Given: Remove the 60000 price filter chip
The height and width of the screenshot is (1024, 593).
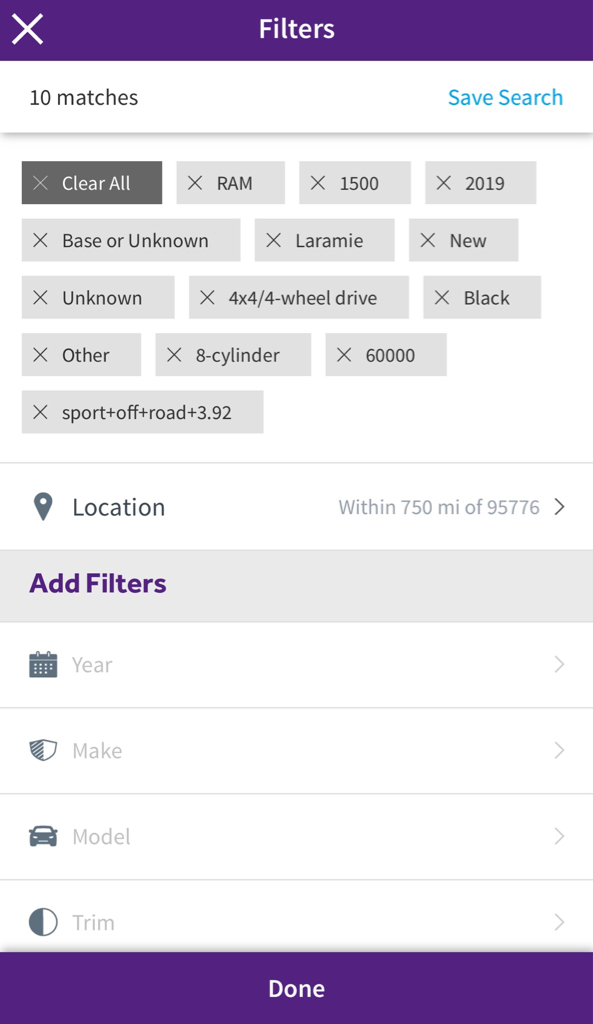Looking at the screenshot, I should coord(386,355).
